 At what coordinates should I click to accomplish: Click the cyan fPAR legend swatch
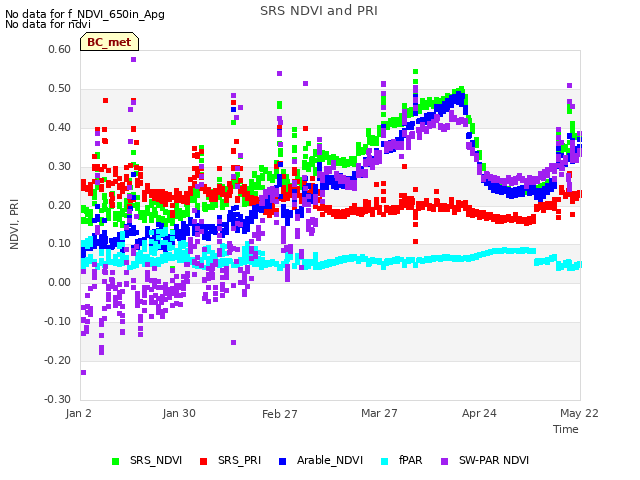[384, 462]
